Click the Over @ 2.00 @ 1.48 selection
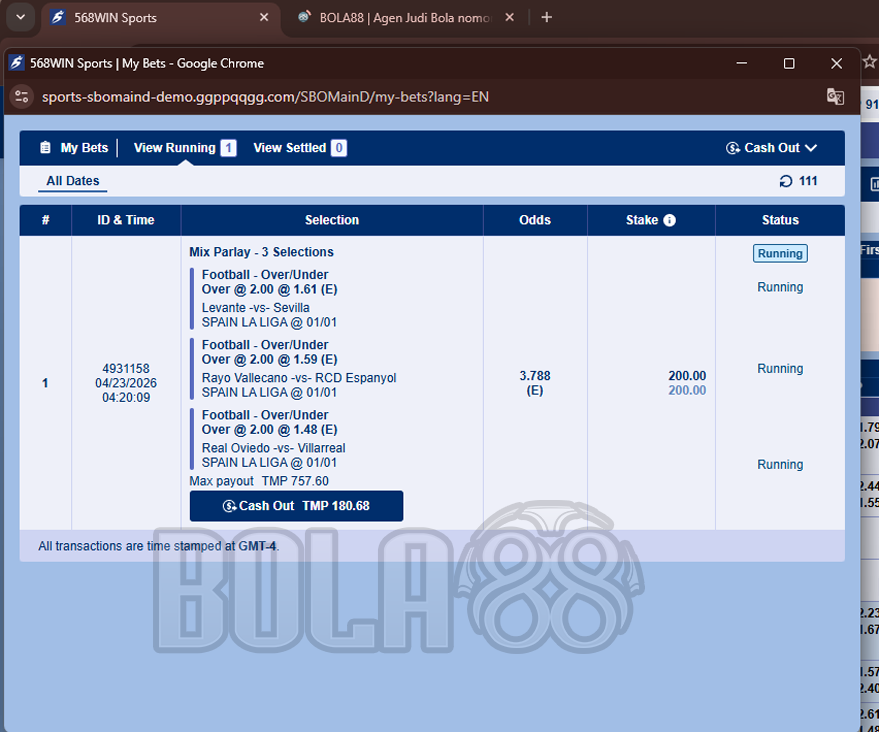The height and width of the screenshot is (732, 879). [270, 429]
